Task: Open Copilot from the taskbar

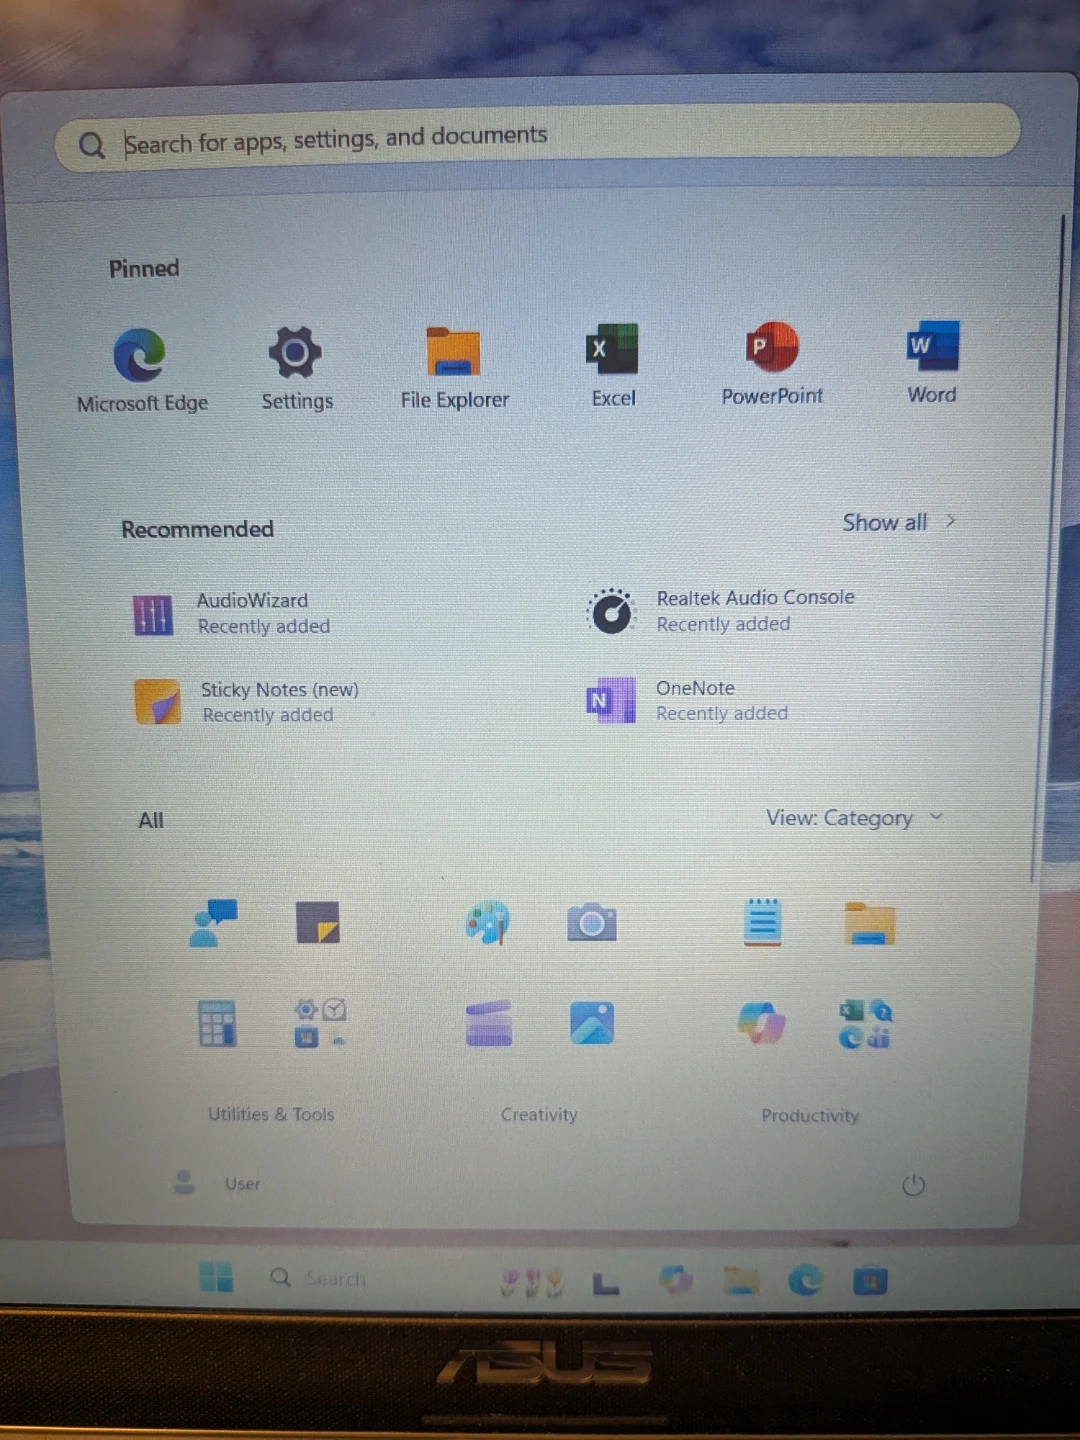Action: pyautogui.click(x=676, y=1279)
